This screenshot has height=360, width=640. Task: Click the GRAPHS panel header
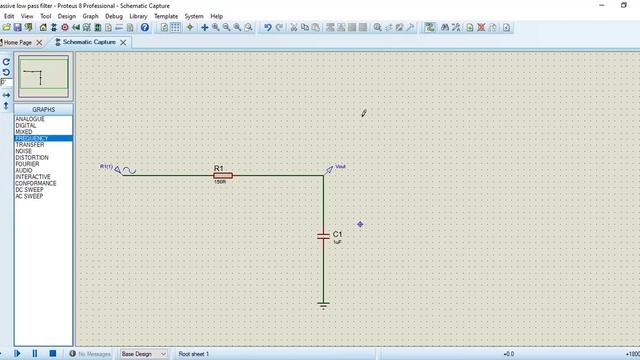pyautogui.click(x=43, y=109)
